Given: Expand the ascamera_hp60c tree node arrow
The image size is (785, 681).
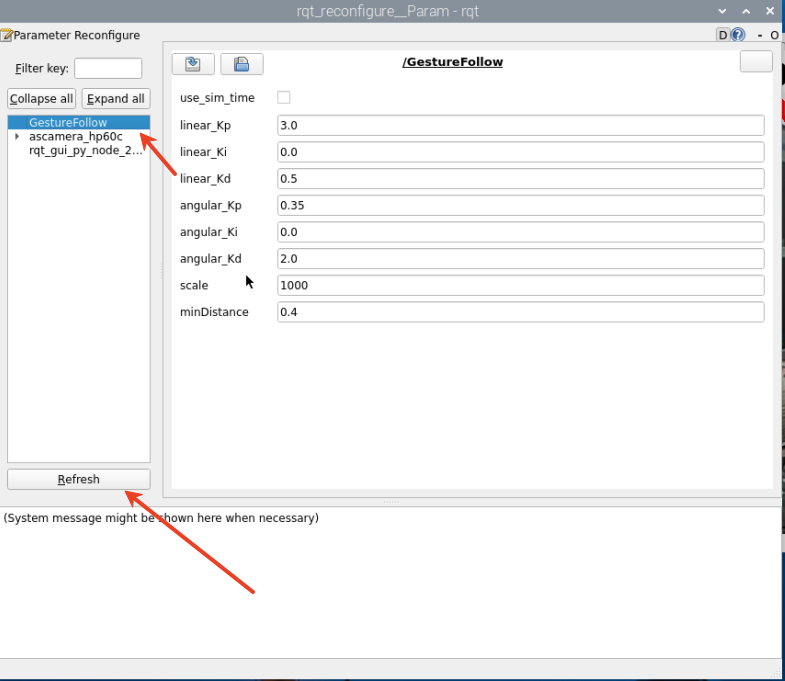Looking at the screenshot, I should click(x=18, y=136).
